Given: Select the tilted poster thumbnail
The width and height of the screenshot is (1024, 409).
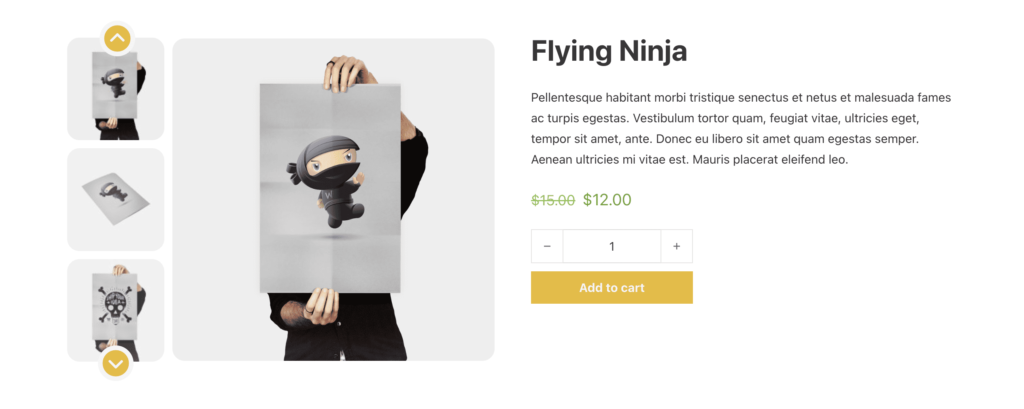Looking at the screenshot, I should point(116,199).
